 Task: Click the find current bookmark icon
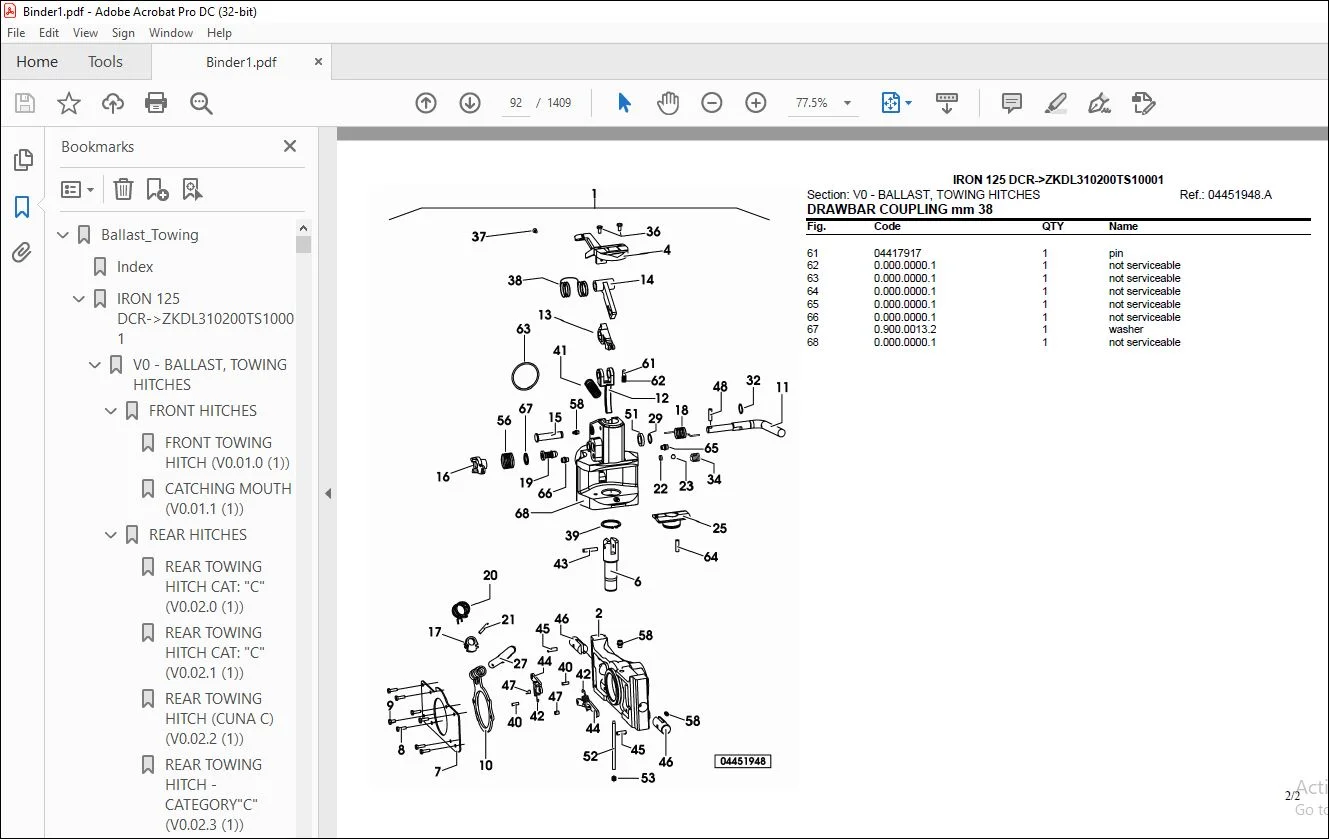pyautogui.click(x=193, y=189)
